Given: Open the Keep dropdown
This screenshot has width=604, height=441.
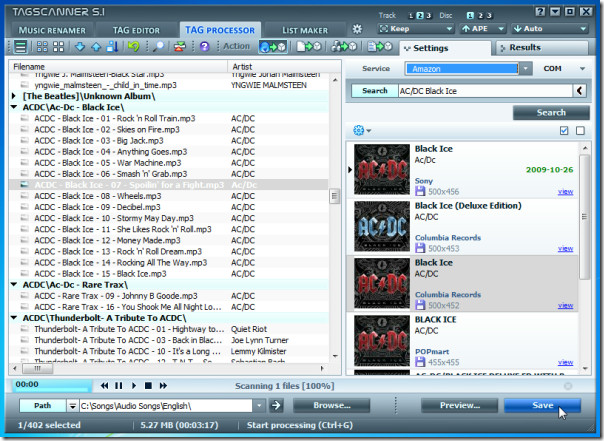Looking at the screenshot, I should pyautogui.click(x=416, y=29).
